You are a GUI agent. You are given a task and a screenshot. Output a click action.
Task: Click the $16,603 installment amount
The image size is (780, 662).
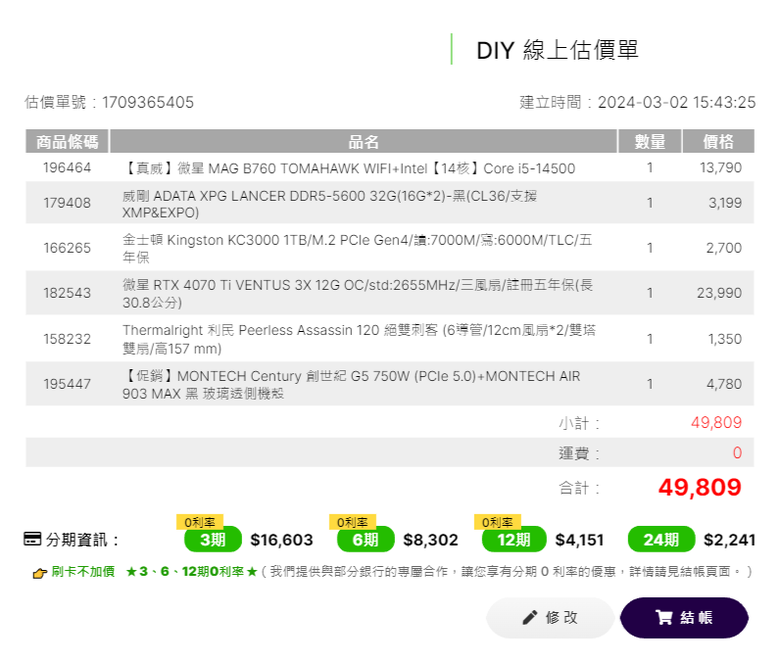(x=282, y=540)
